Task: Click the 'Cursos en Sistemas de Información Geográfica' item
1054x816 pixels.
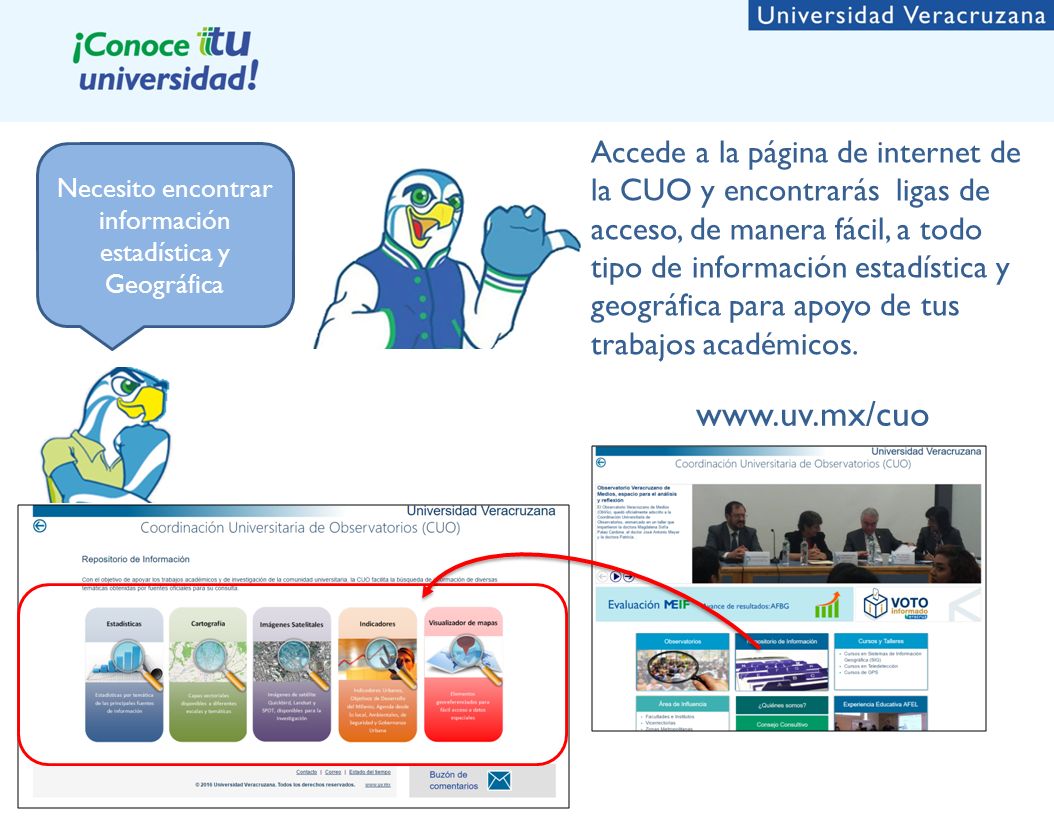Action: pyautogui.click(x=883, y=657)
